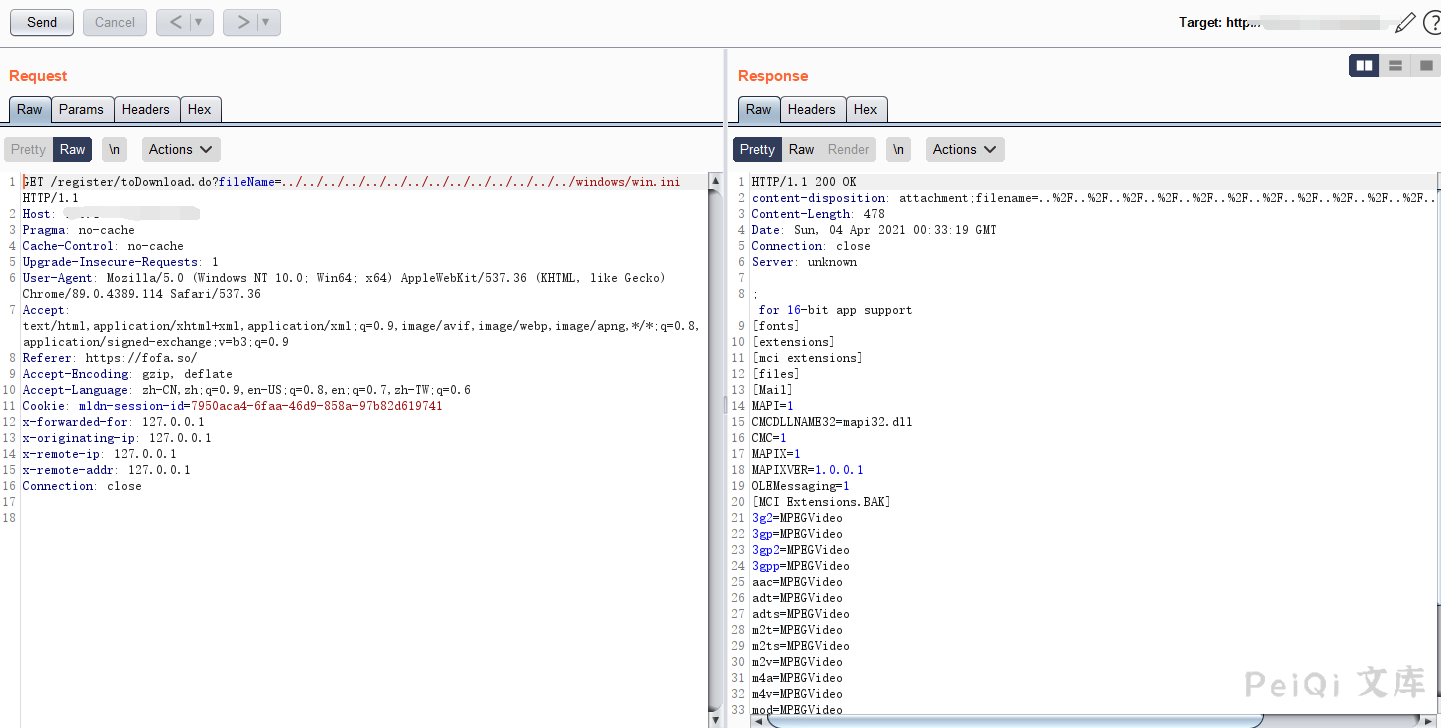Switch to Response Headers tab
The height and width of the screenshot is (728, 1441).
(811, 109)
